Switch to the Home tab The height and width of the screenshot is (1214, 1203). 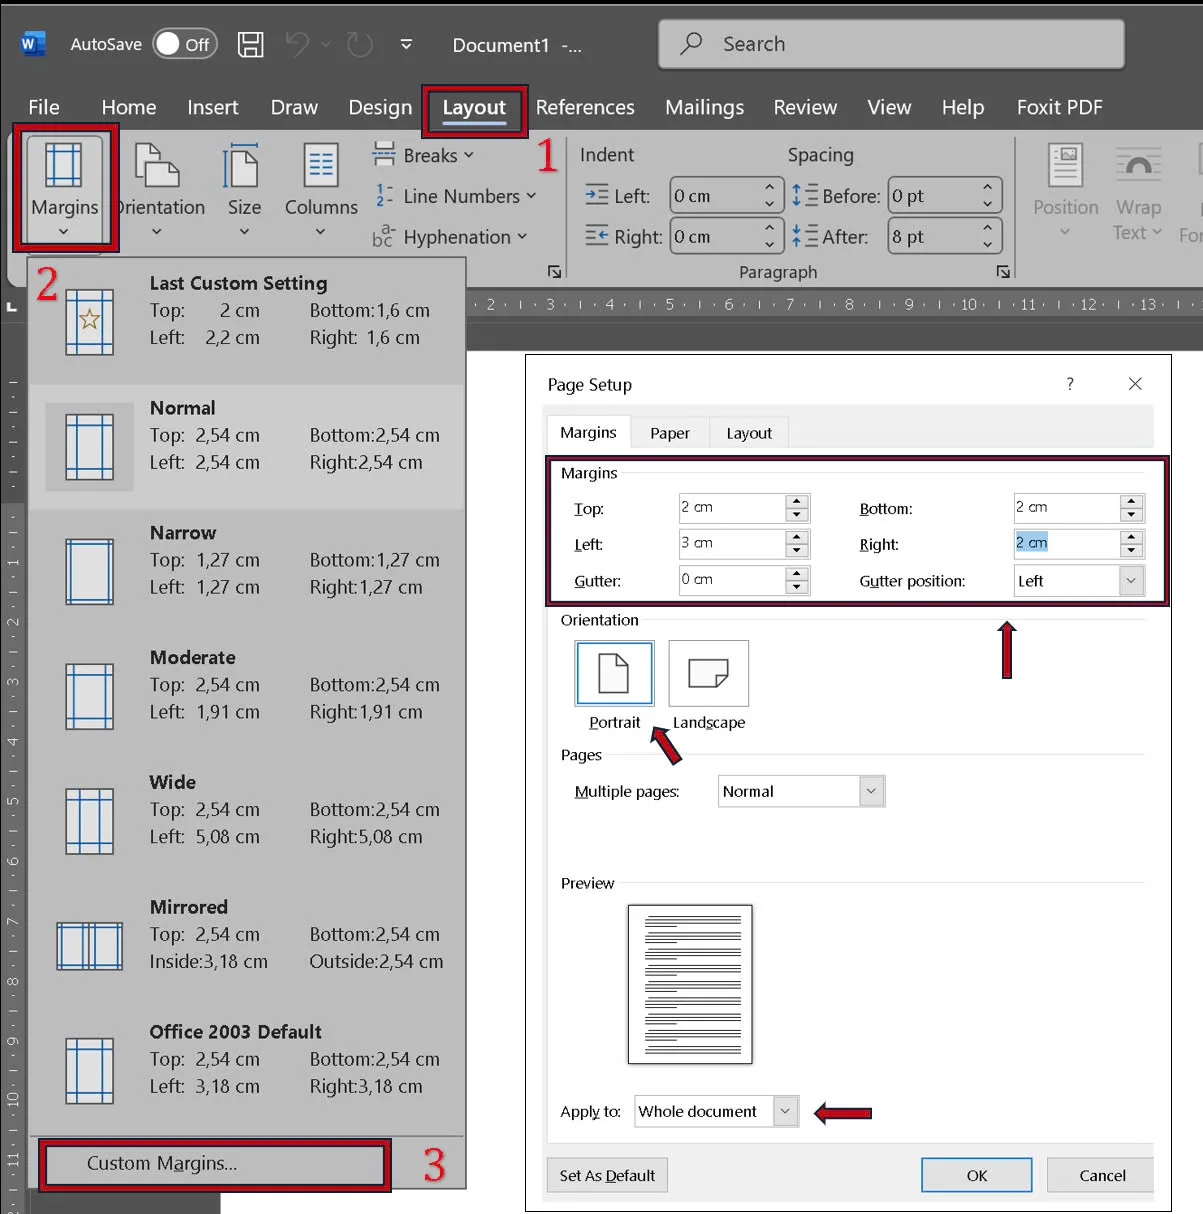(x=129, y=107)
